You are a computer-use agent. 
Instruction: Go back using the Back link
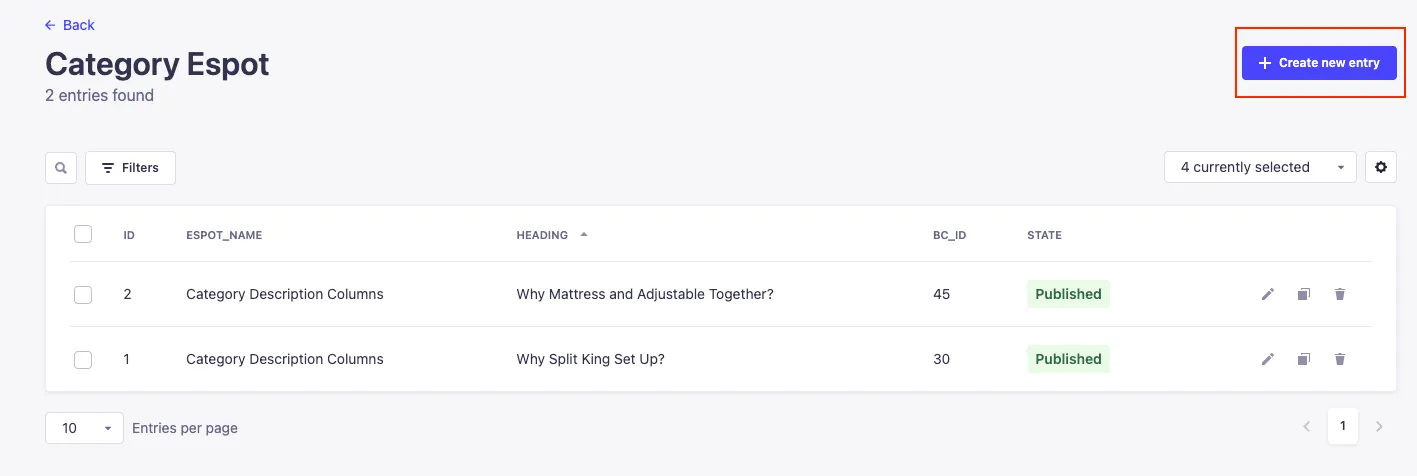(70, 25)
